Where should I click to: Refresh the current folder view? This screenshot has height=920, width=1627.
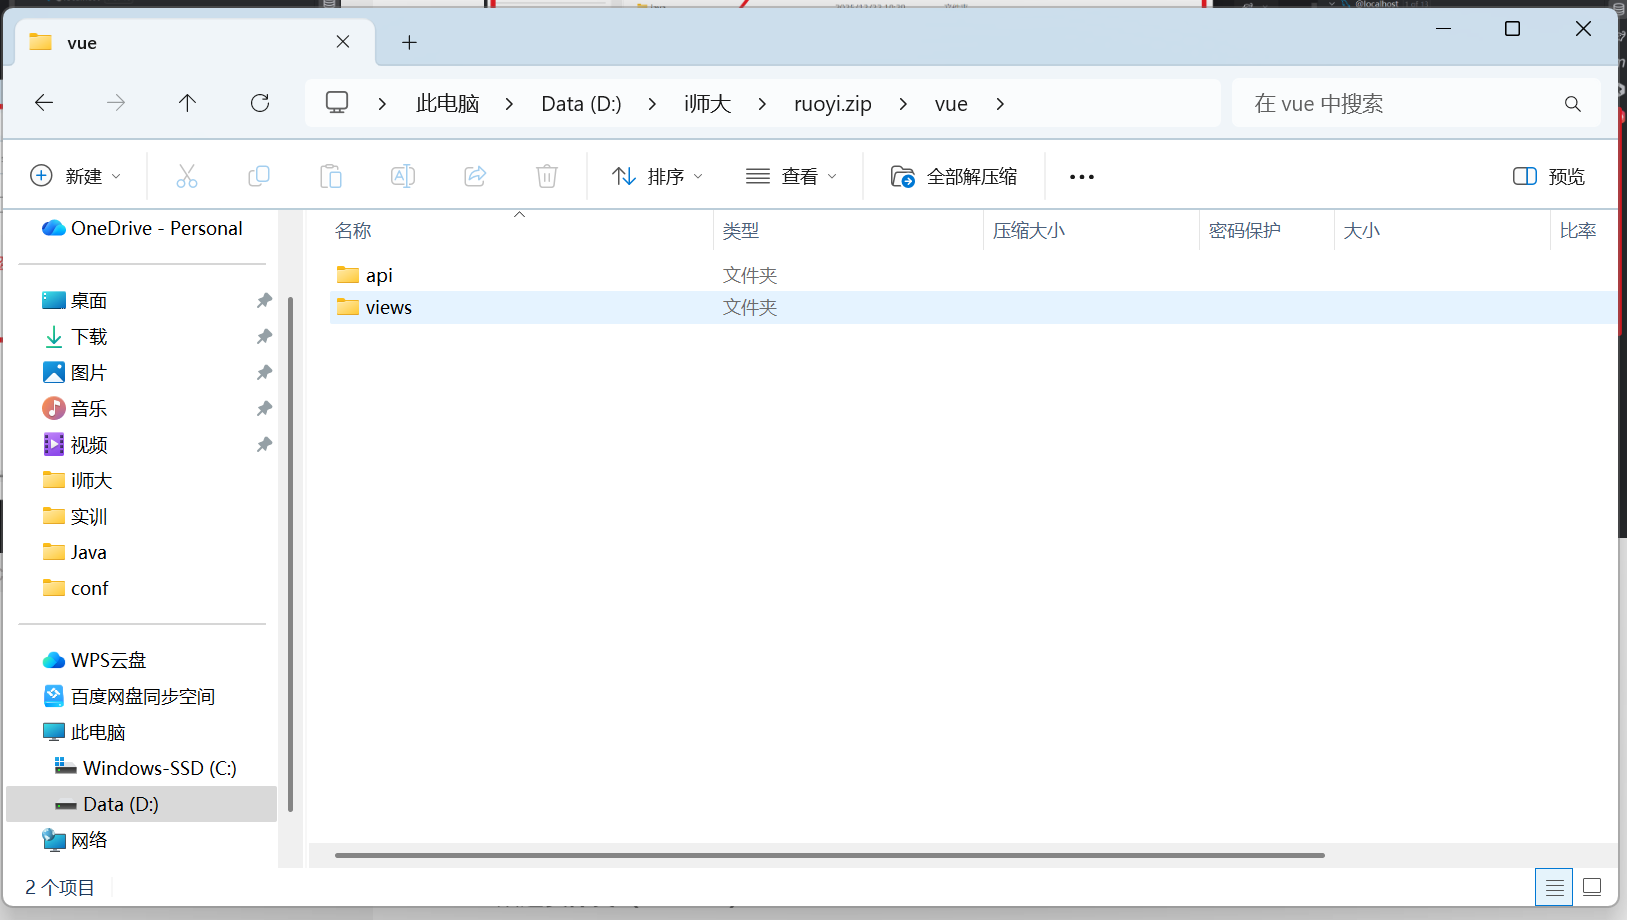coord(260,103)
